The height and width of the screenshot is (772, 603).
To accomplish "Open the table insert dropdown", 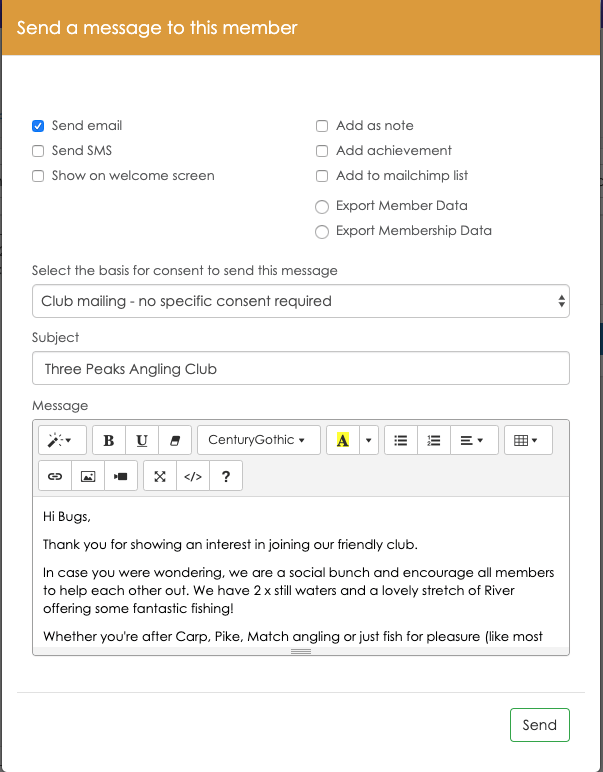I will 527,440.
